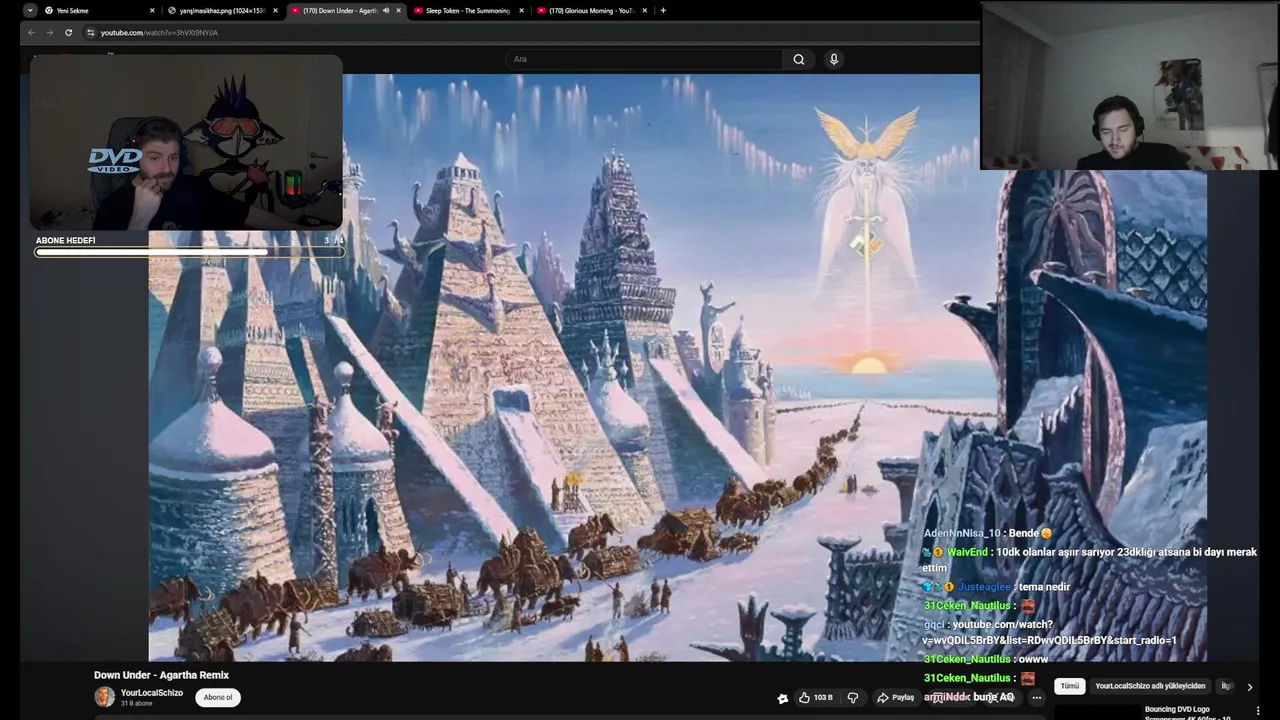The width and height of the screenshot is (1280, 720).
Task: Click the YouTube search magnifier icon
Action: pyautogui.click(x=799, y=59)
